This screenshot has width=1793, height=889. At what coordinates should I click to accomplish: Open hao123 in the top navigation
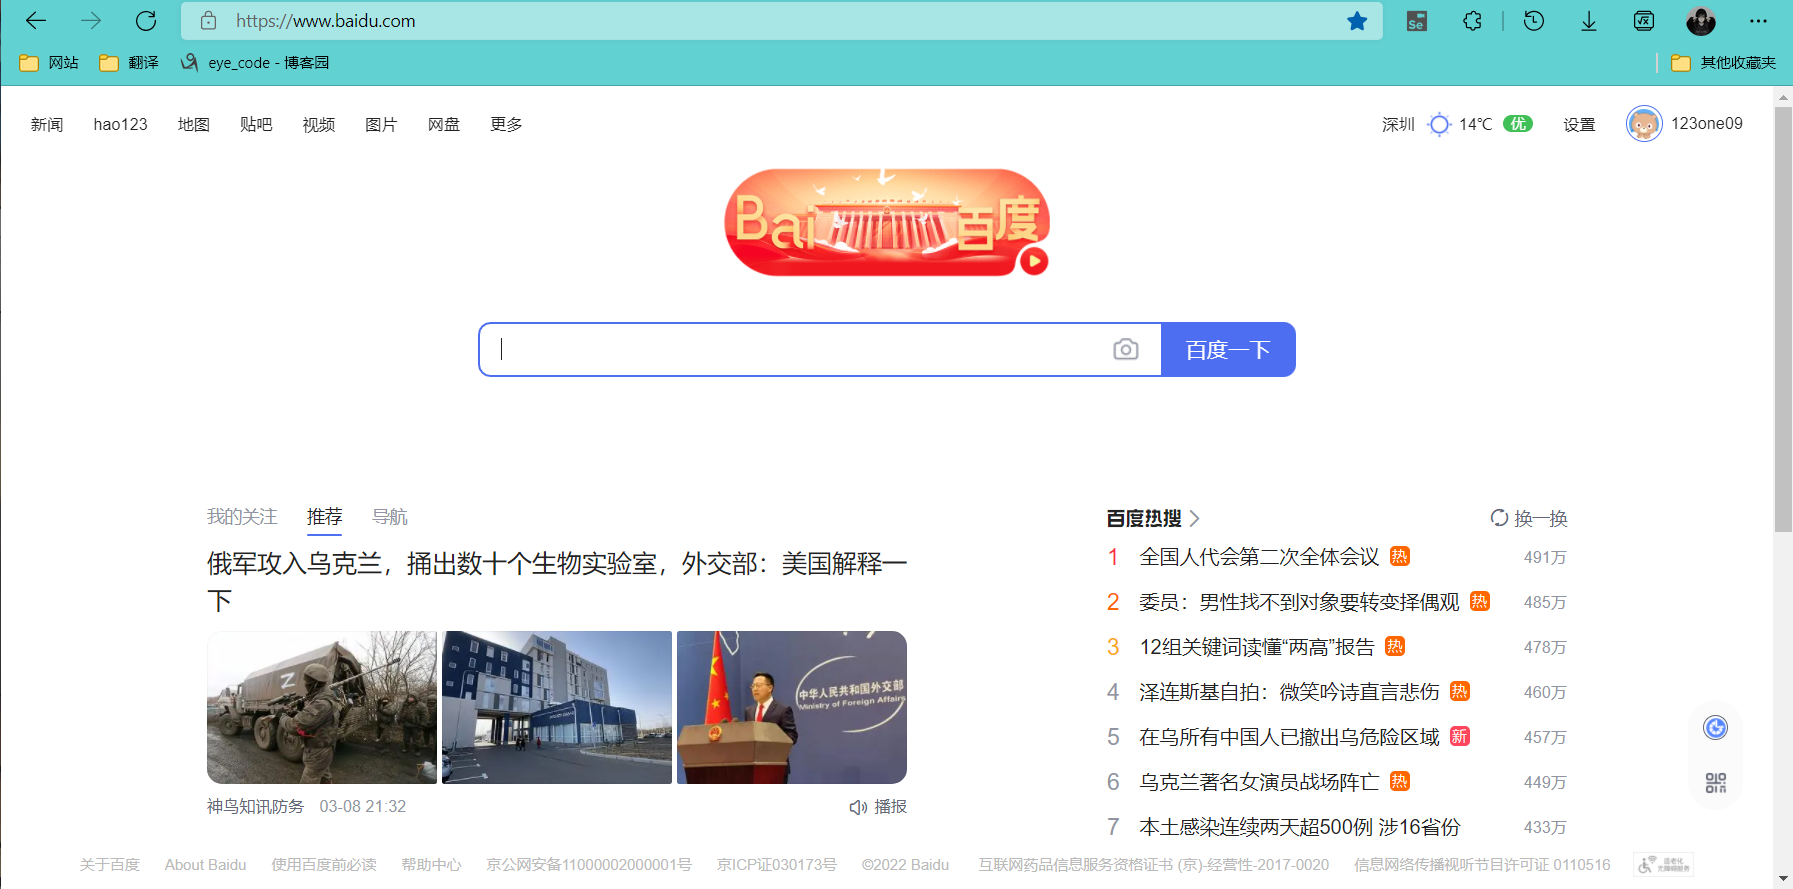(120, 124)
